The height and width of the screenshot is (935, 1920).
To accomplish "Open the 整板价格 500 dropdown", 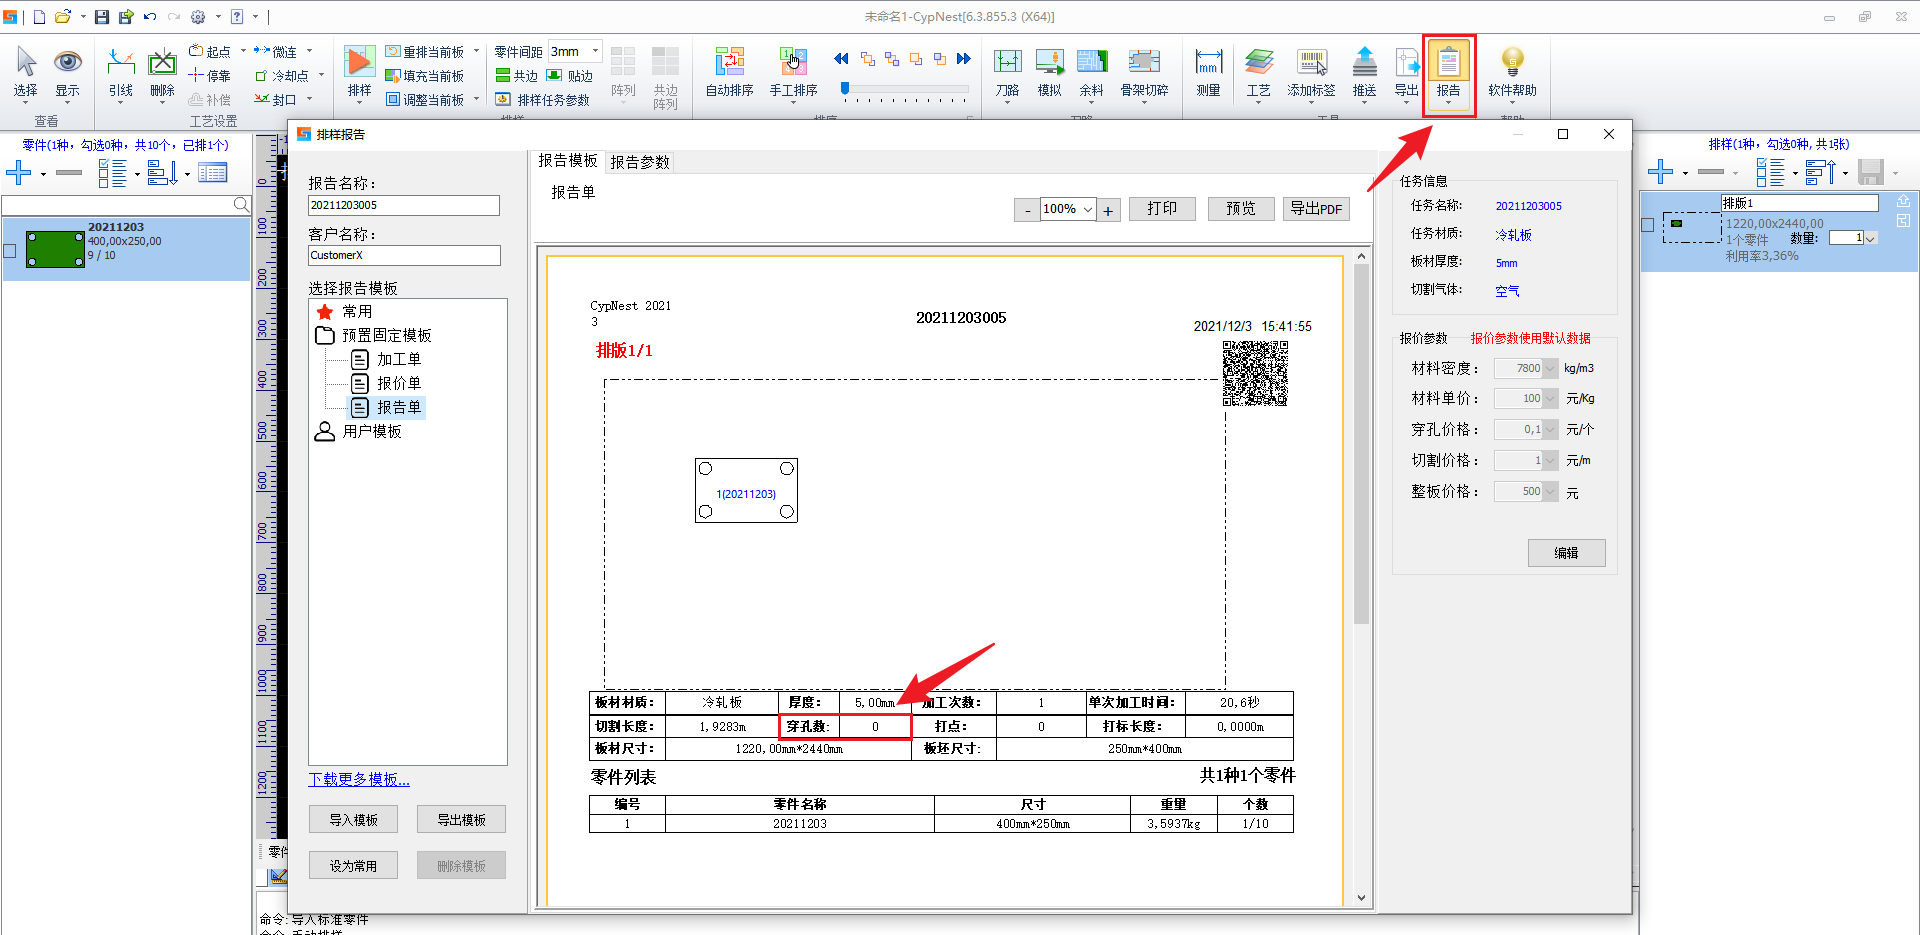I will click(1550, 492).
